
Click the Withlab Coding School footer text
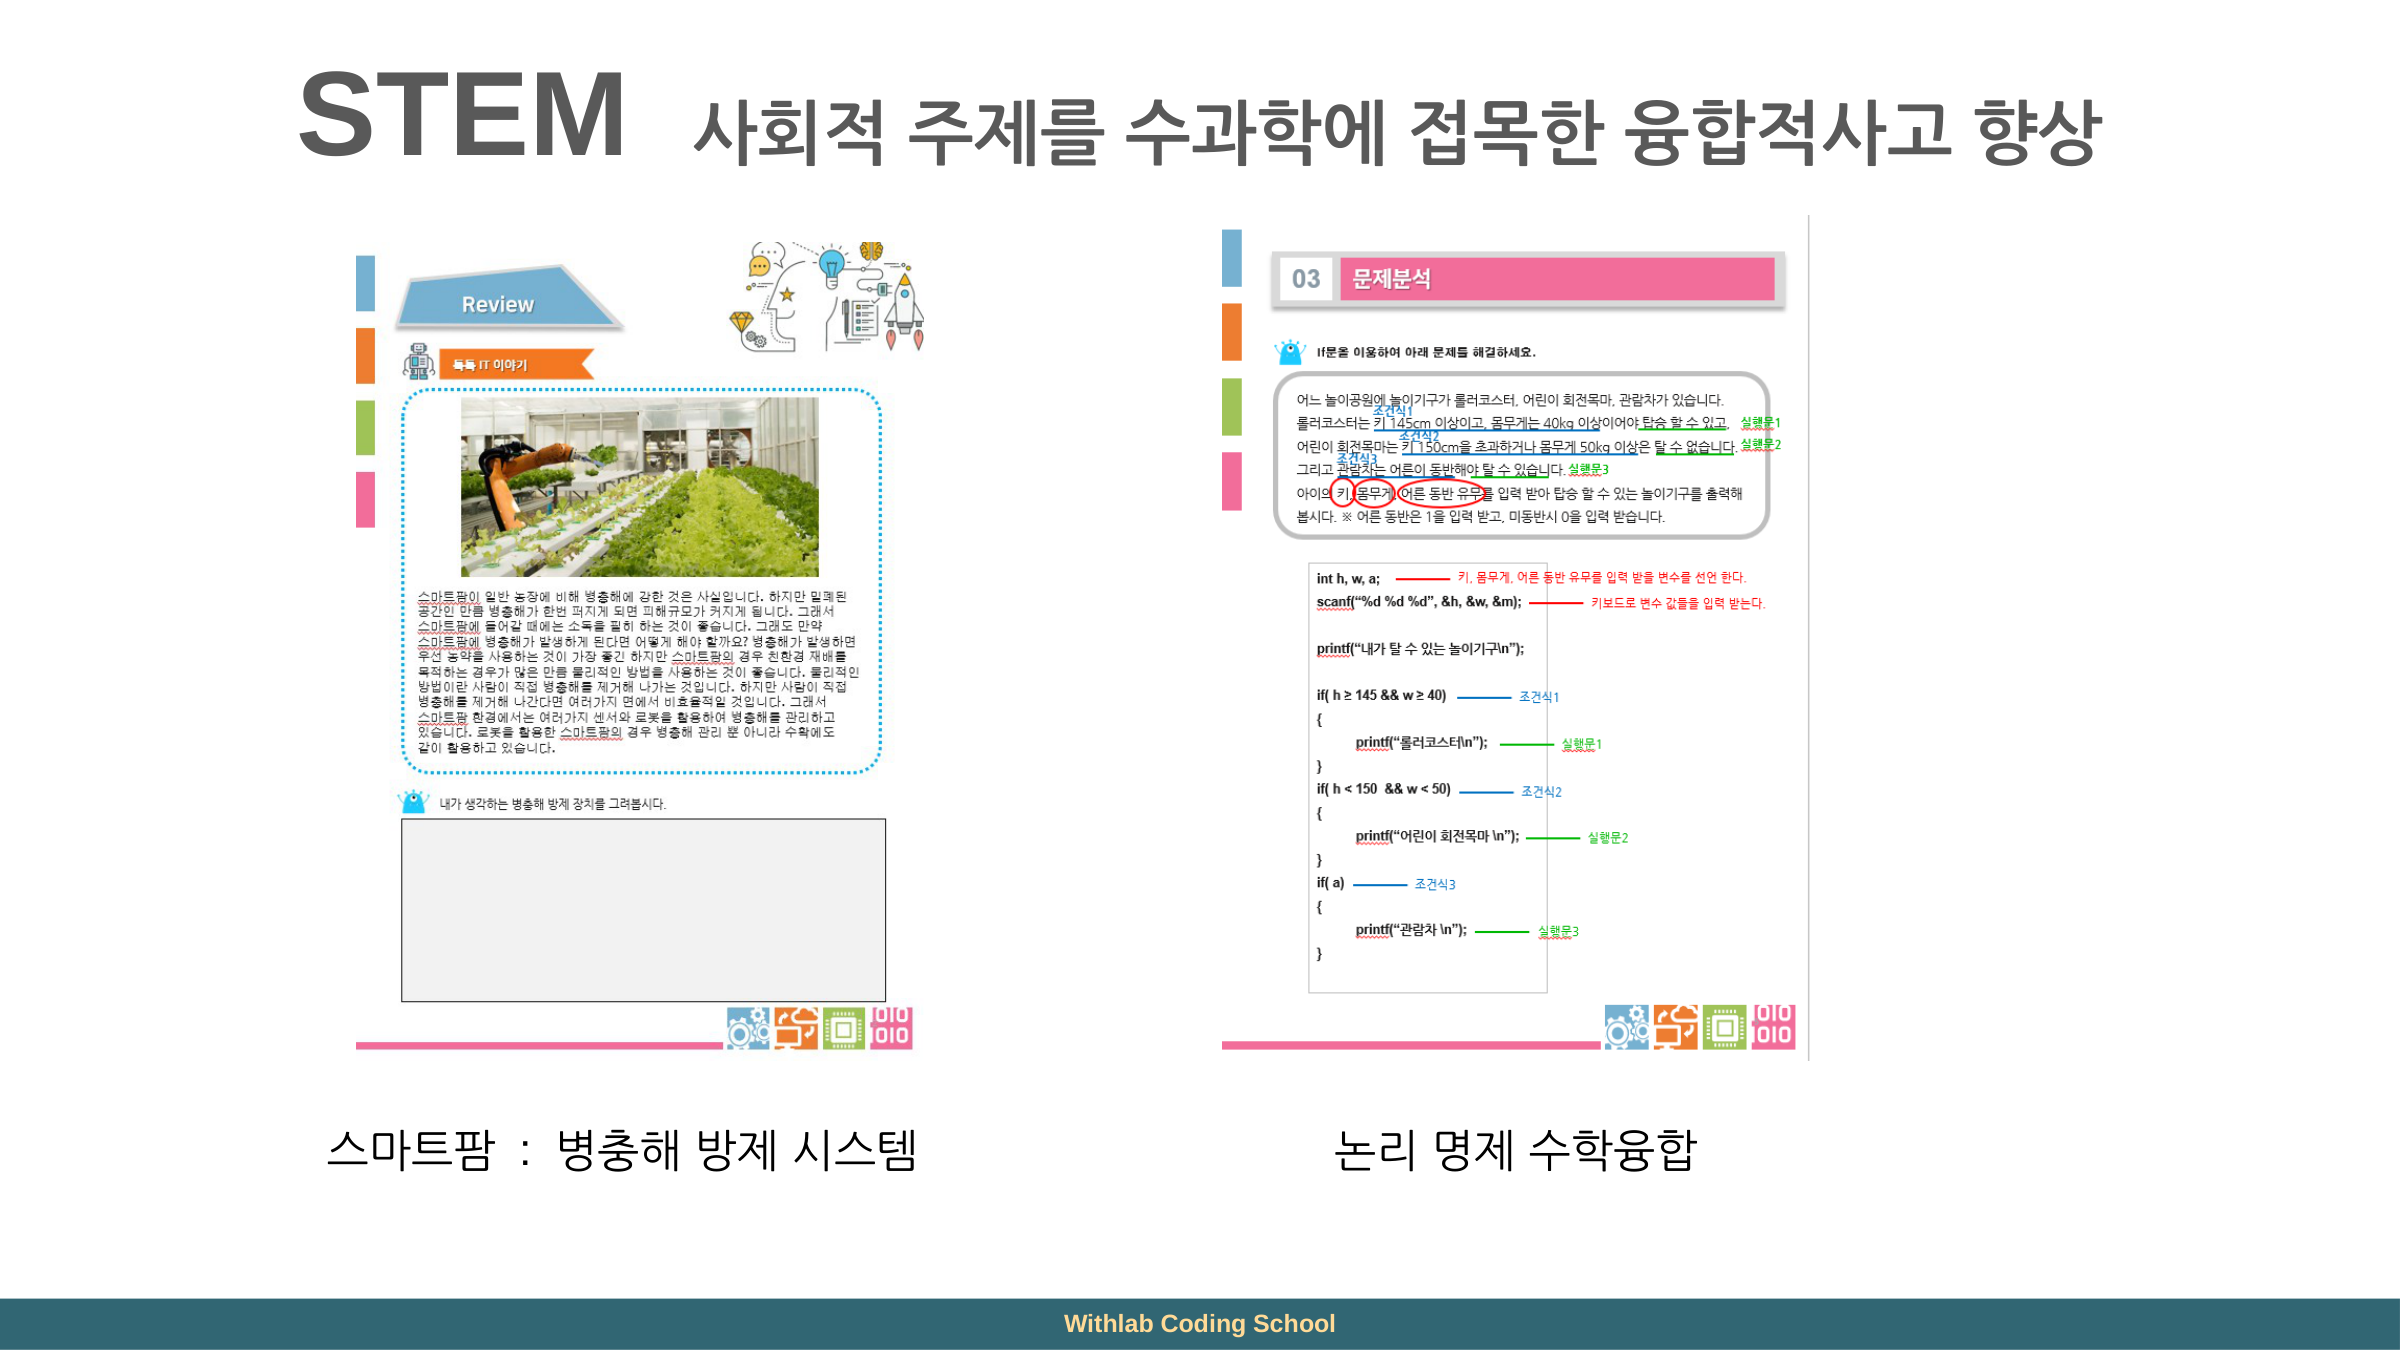click(1199, 1323)
